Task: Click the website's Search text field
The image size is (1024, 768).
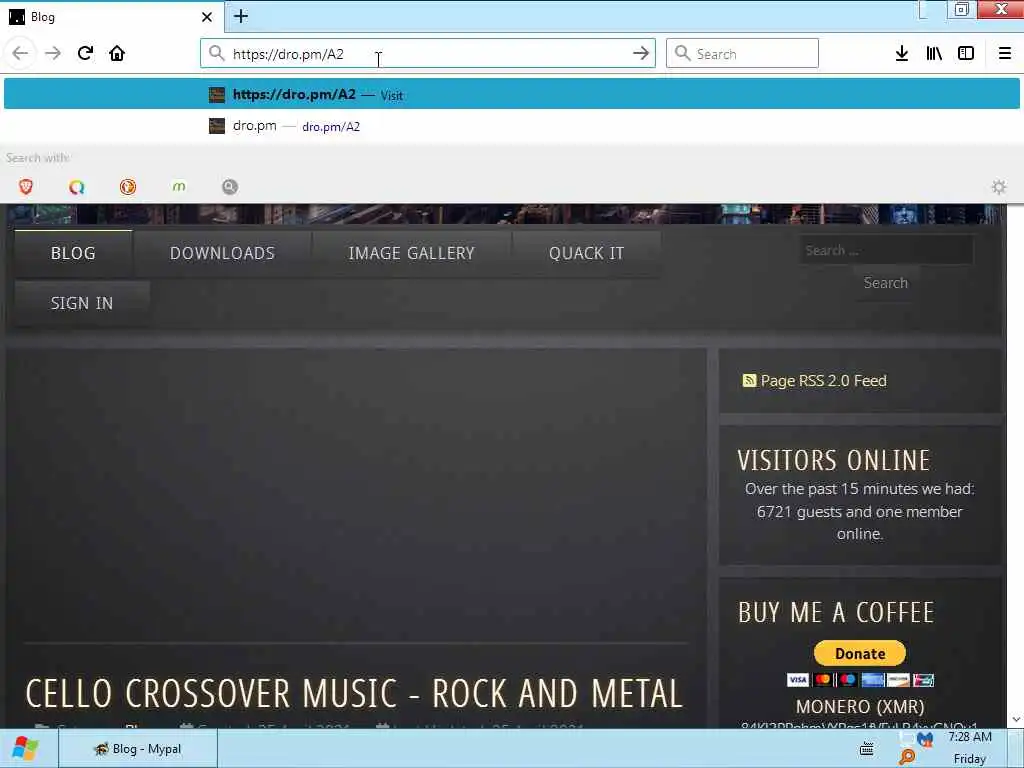Action: click(x=886, y=250)
